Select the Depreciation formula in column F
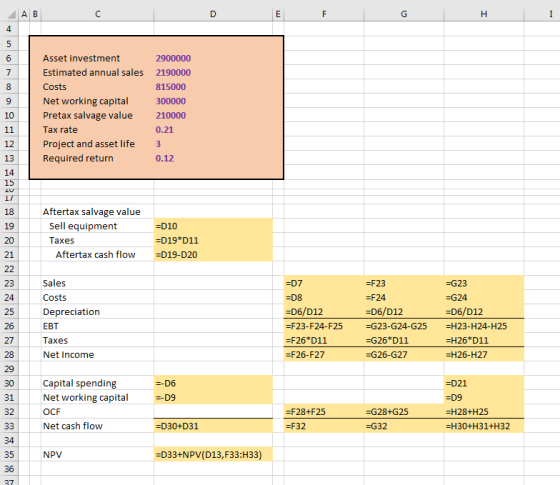Viewport: 560px width, 485px height. click(x=324, y=312)
